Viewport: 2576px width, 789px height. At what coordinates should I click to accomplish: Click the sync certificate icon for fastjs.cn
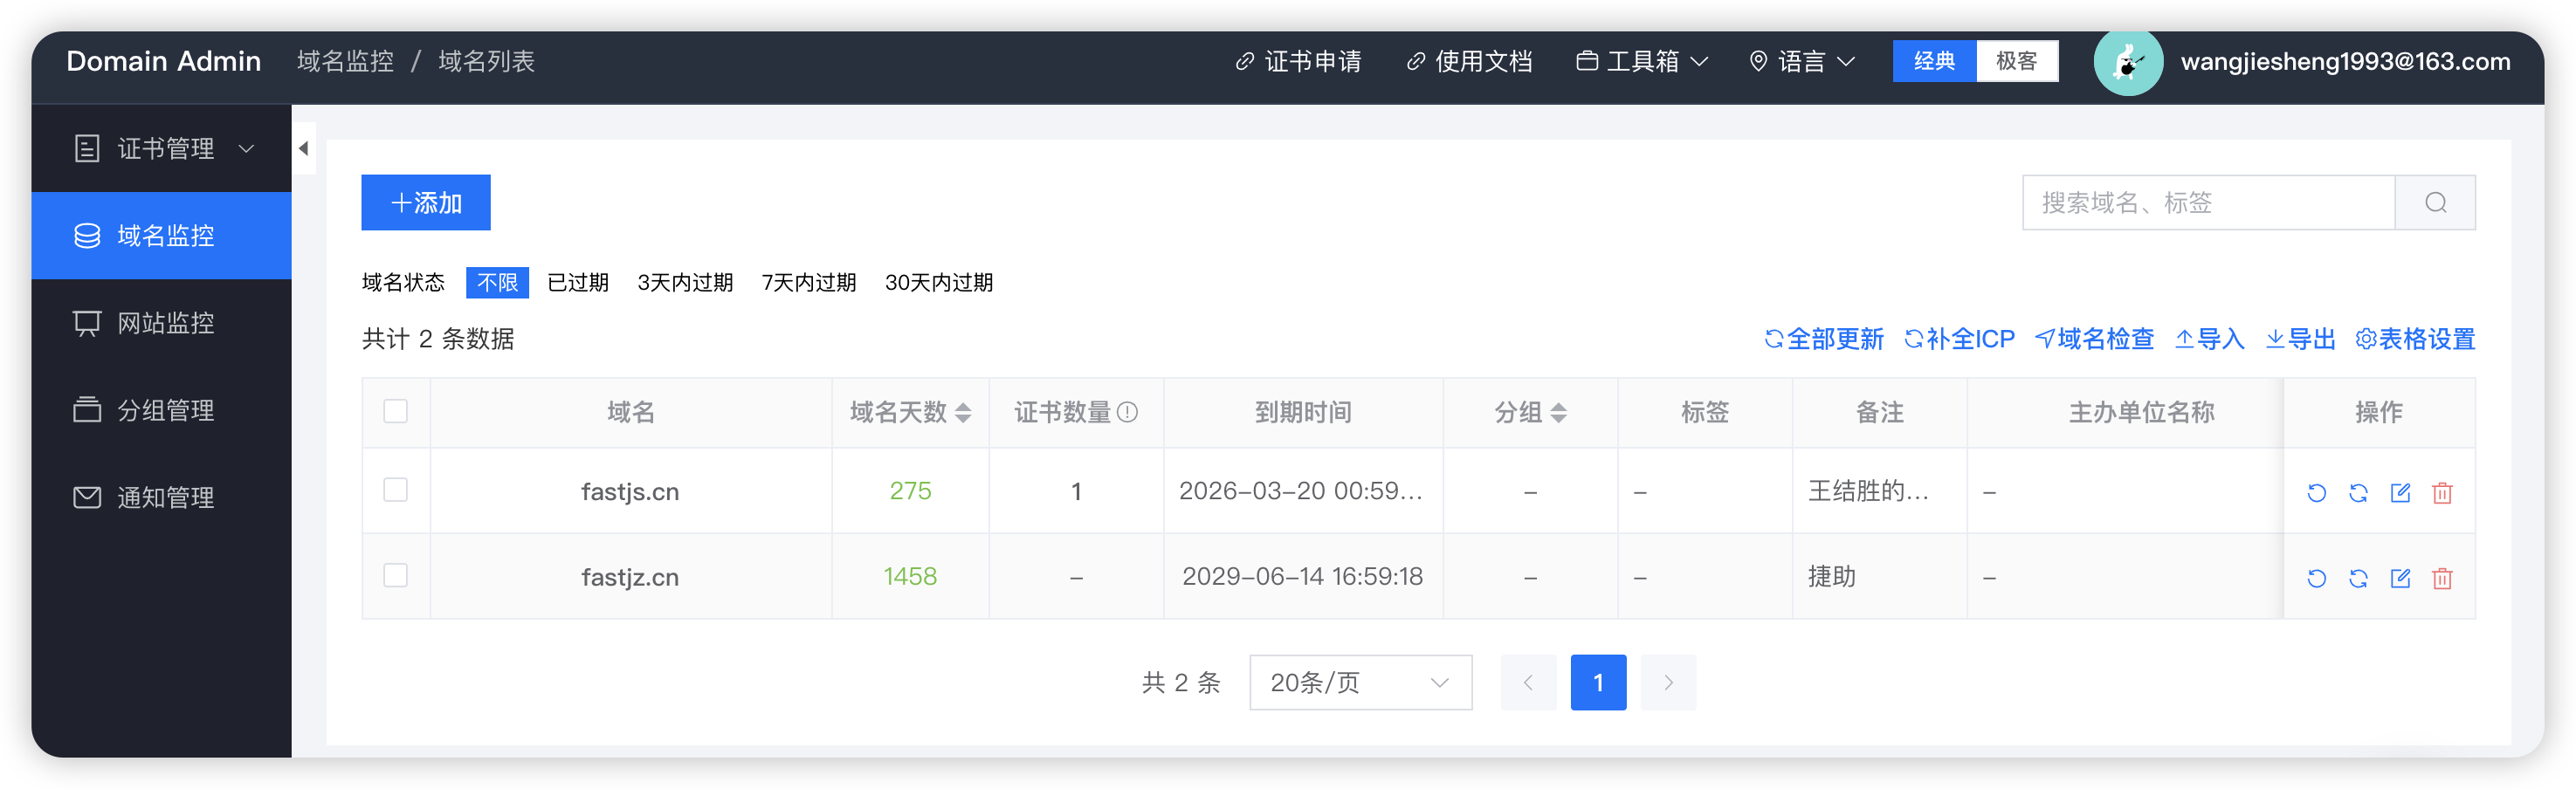[2358, 492]
